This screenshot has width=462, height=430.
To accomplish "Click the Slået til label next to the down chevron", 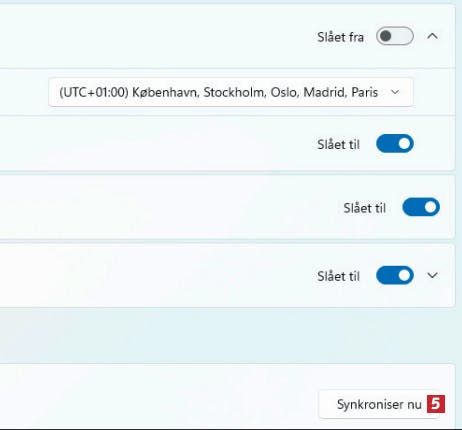I will [338, 276].
